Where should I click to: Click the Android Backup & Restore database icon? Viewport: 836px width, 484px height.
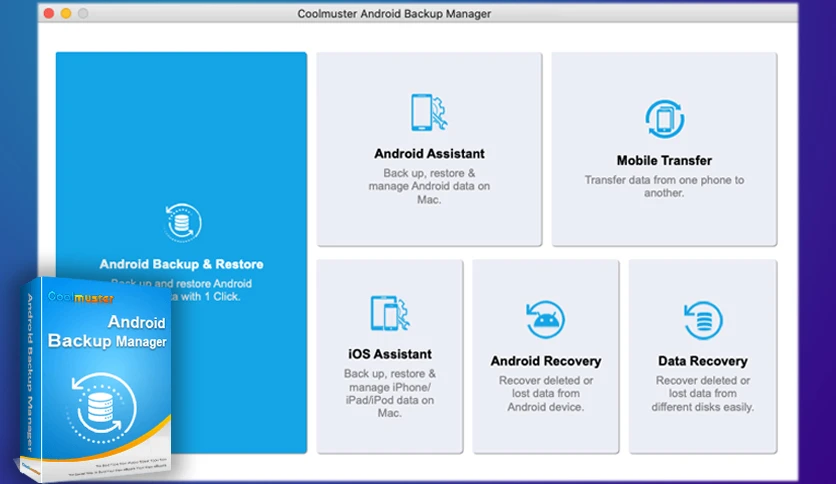tap(183, 222)
